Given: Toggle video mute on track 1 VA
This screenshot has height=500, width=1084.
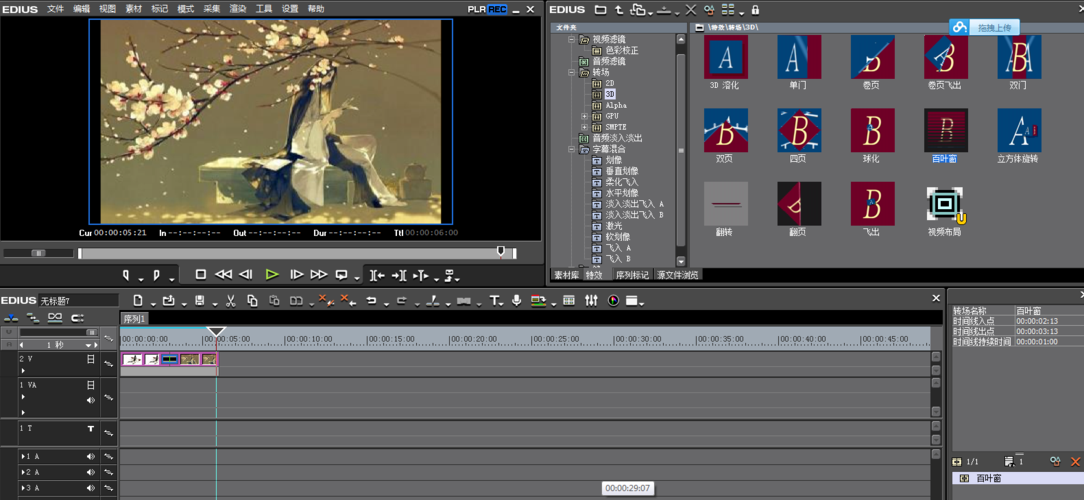Looking at the screenshot, I should click(x=91, y=385).
